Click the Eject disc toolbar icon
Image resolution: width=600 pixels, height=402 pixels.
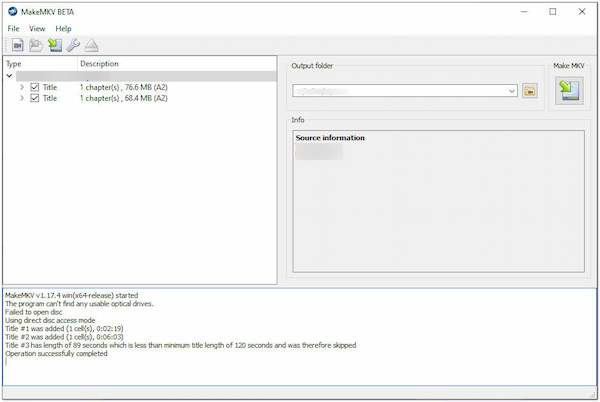tap(91, 45)
